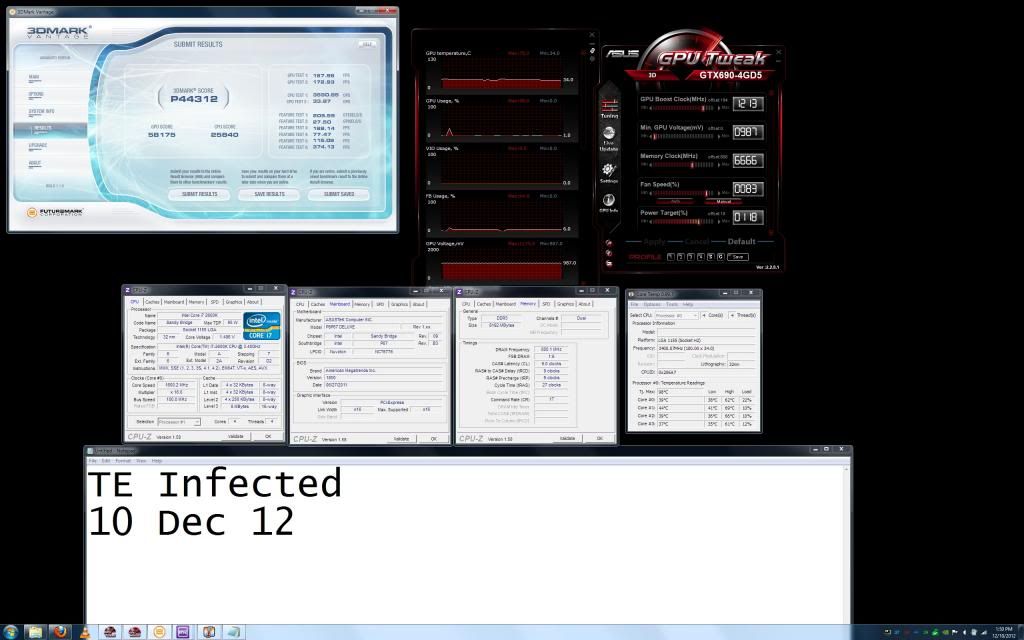
Task: Select System Info in 3DMark Vantage sidebar
Action: 41,111
